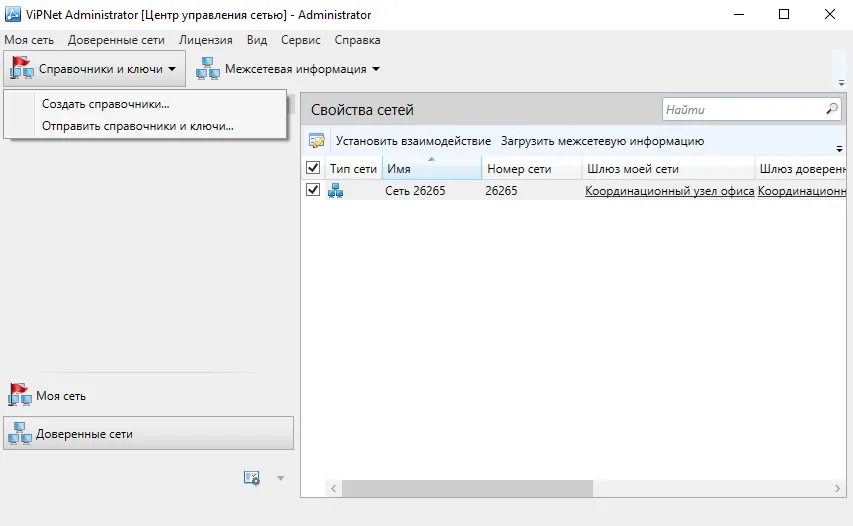Minimize the ViPNet Administrator window
Viewport: 853px width, 526px height.
coord(739,14)
